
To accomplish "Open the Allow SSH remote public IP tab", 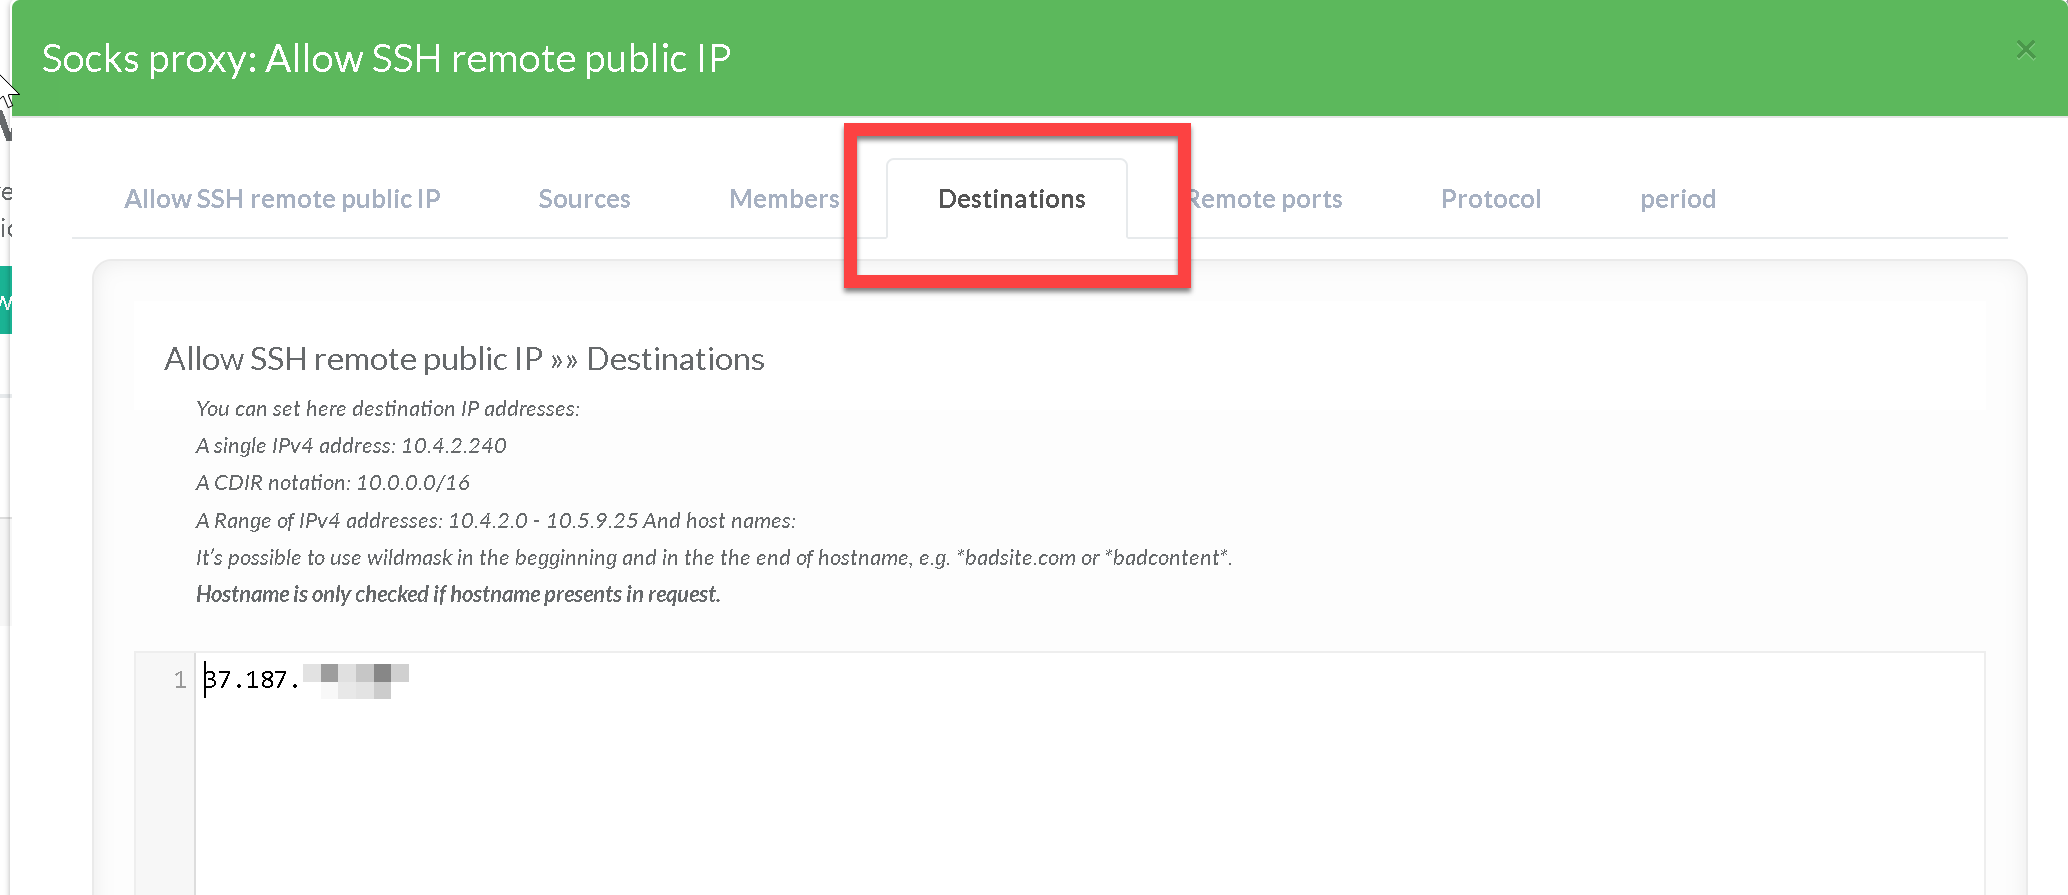I will [282, 199].
